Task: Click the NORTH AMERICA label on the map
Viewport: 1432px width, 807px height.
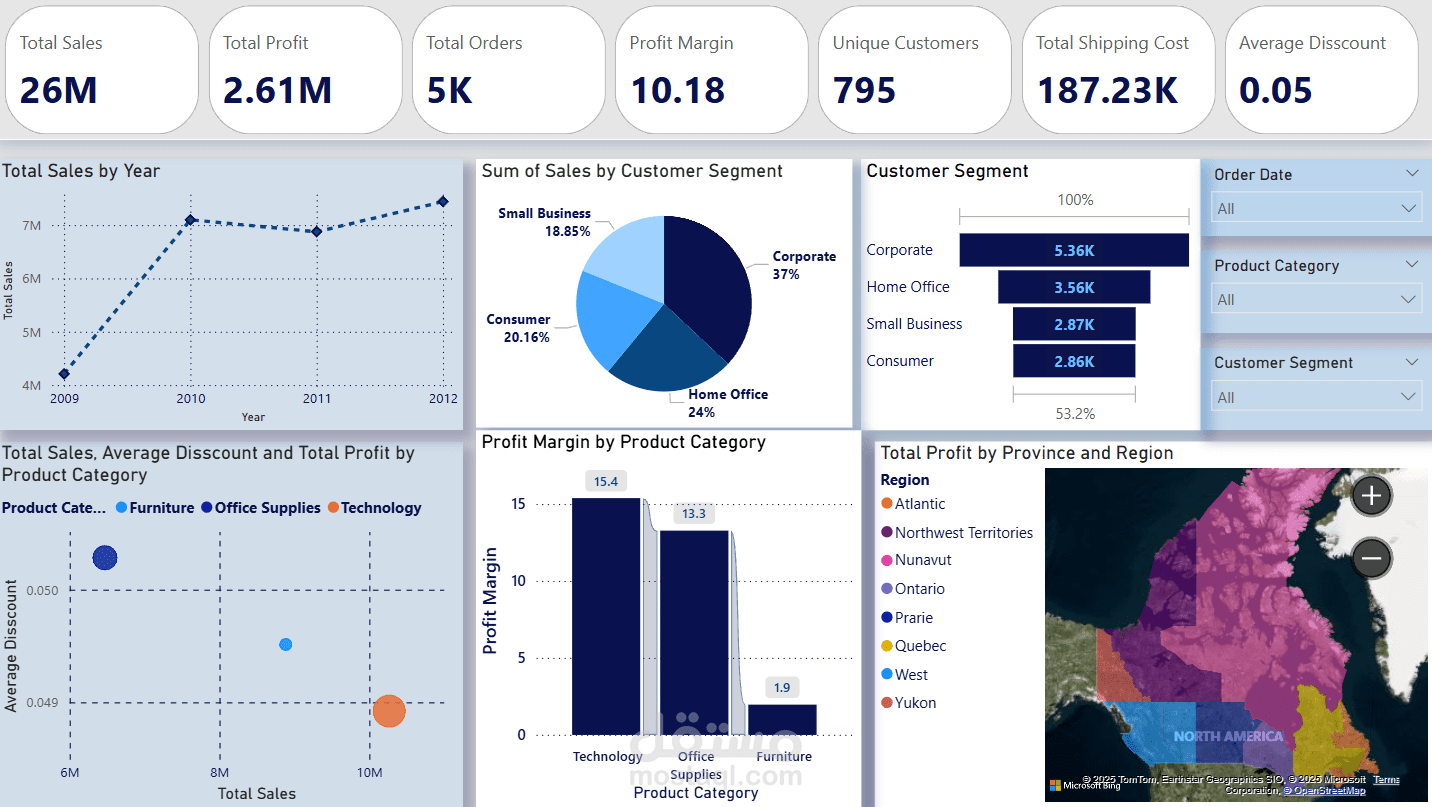Action: tap(1228, 736)
